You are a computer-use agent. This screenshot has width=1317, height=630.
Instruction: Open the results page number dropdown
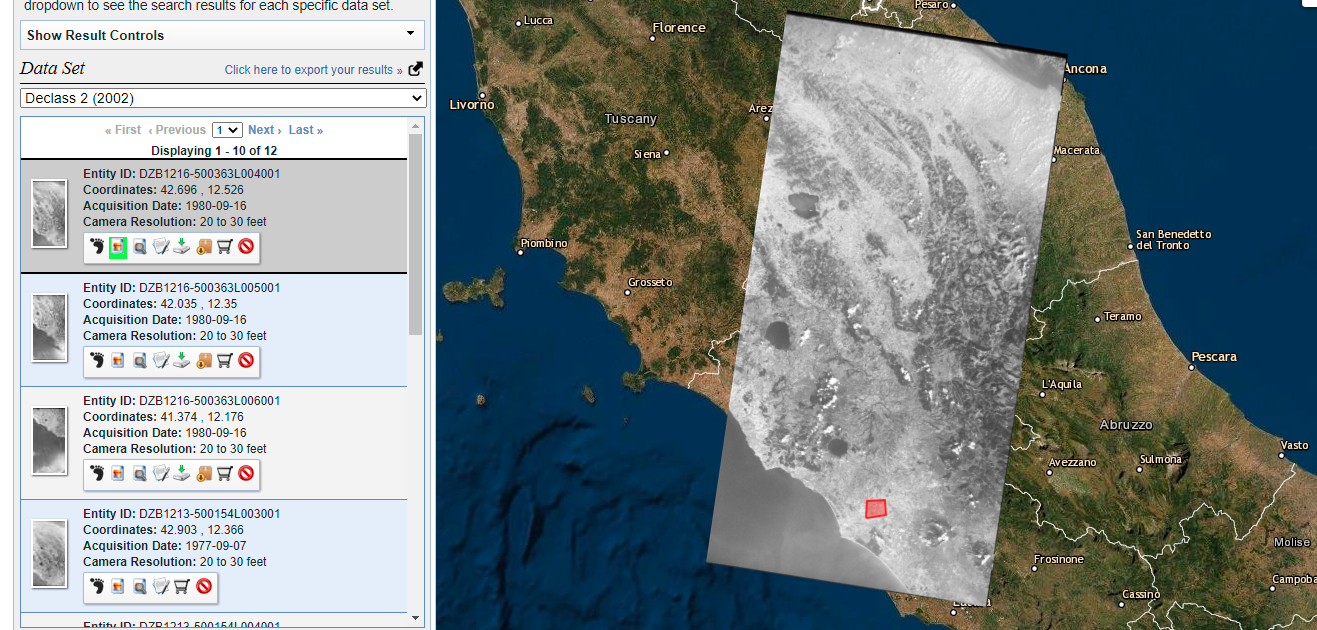point(227,130)
